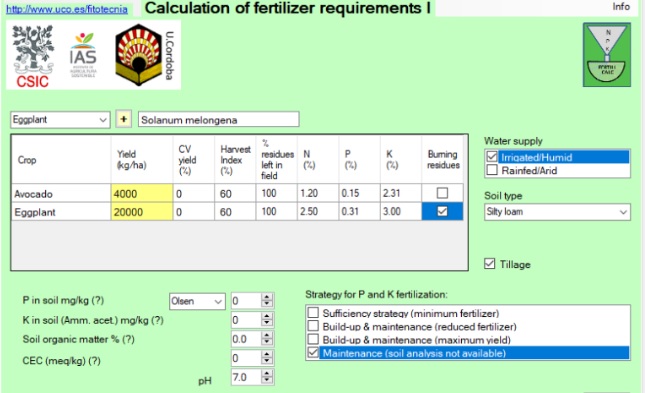The height and width of the screenshot is (393, 645).
Task: Click the K in soil input field
Action: (x=246, y=320)
